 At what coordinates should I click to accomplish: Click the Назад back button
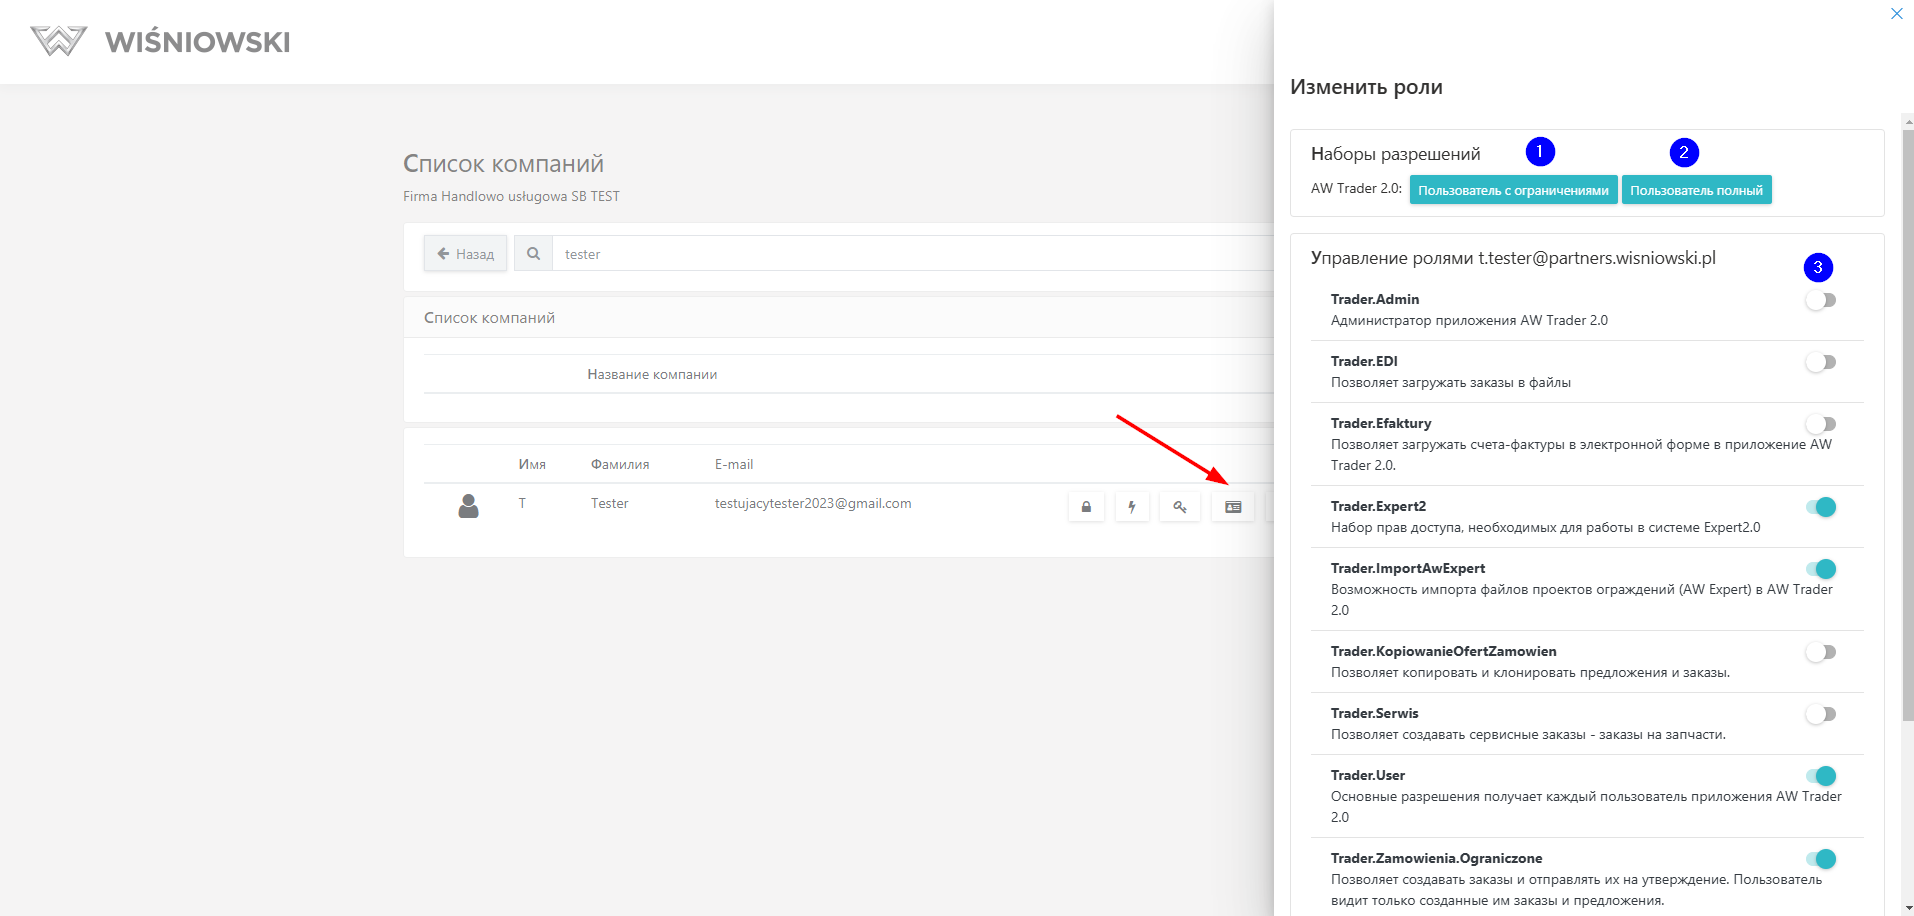[x=466, y=254]
